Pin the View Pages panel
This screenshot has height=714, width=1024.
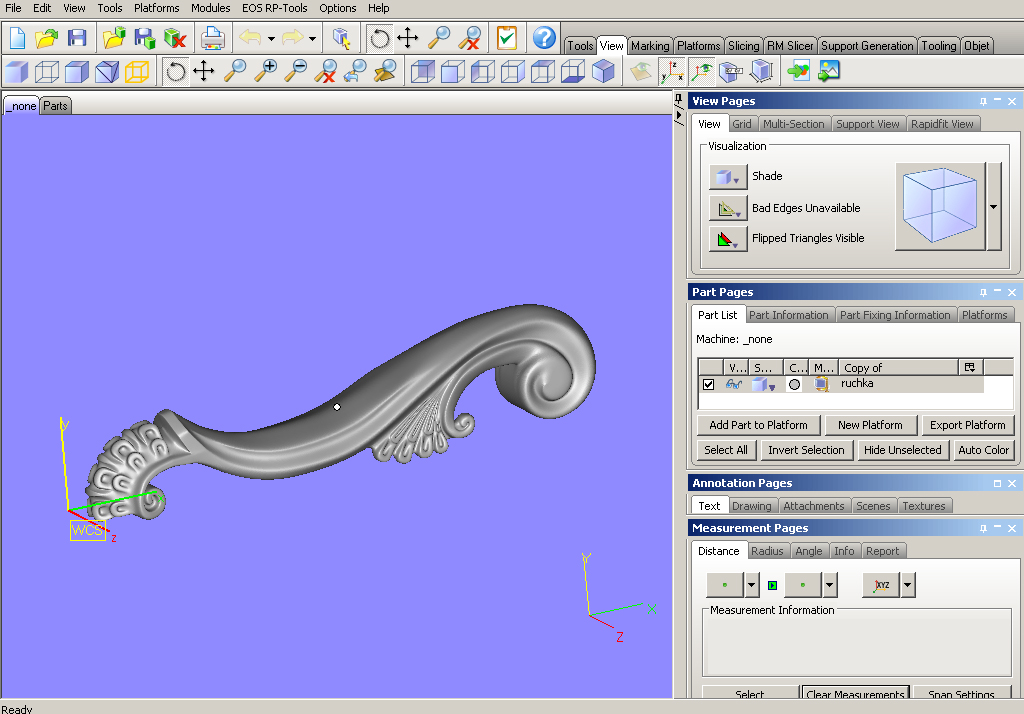983,101
